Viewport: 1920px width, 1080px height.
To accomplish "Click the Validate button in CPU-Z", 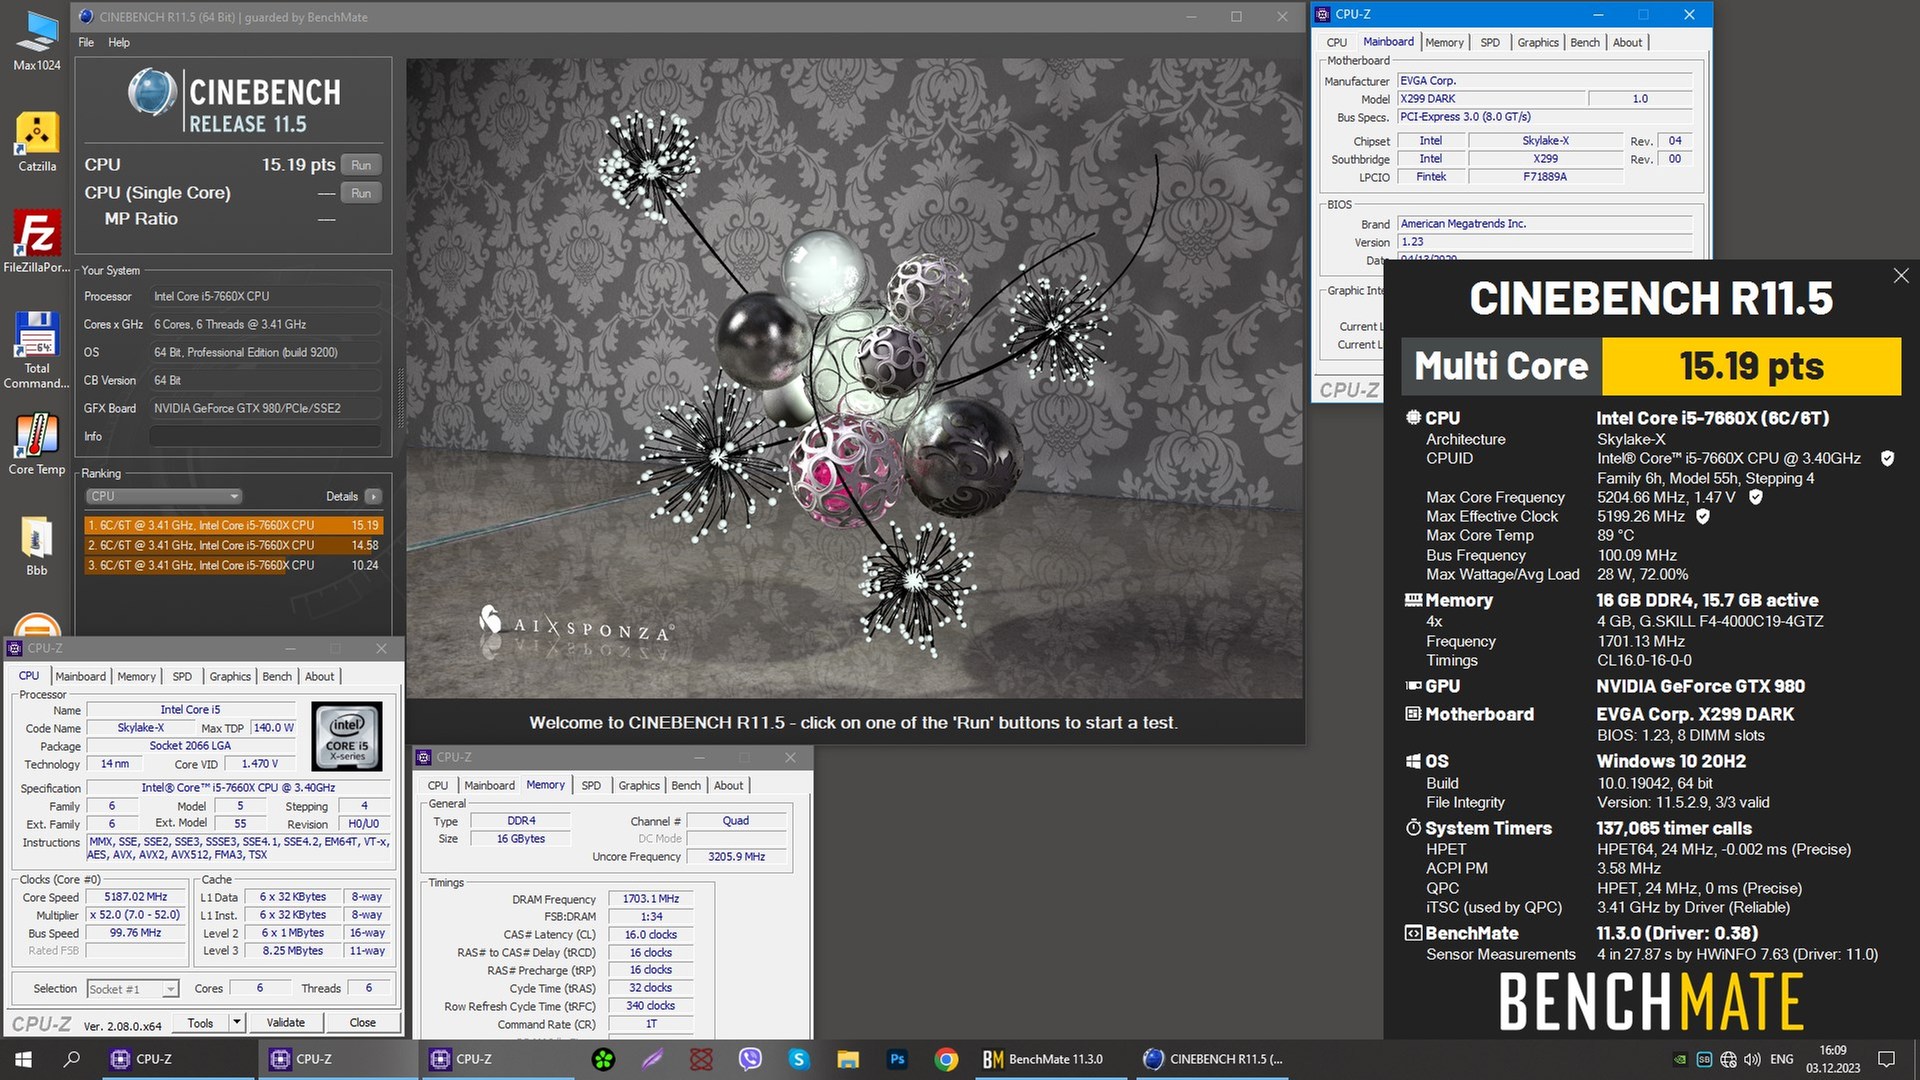I will [x=285, y=1022].
